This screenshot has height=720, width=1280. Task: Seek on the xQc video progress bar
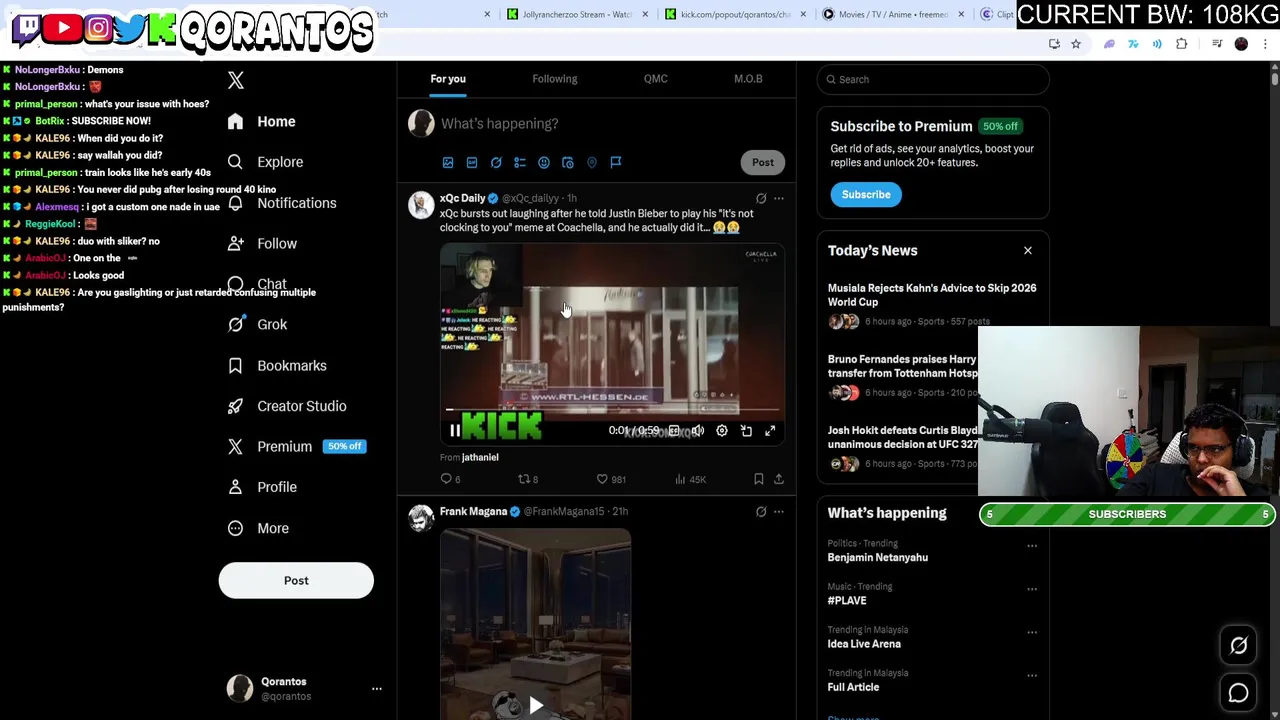(612, 410)
